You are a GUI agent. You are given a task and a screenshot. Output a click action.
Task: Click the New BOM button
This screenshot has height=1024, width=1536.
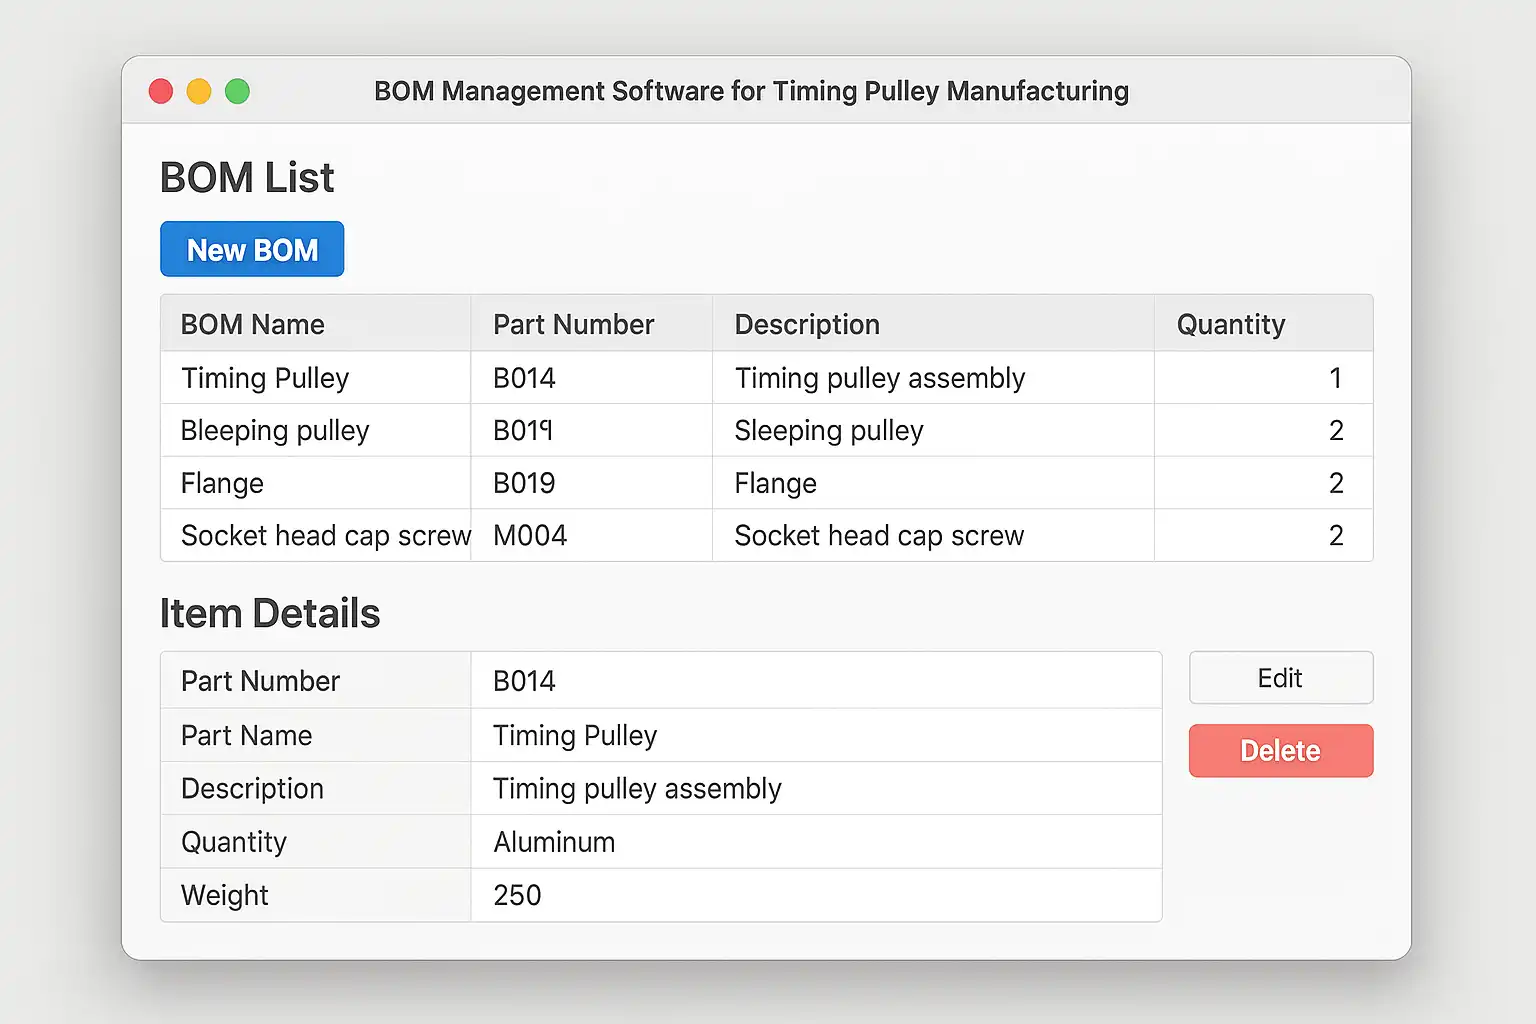pyautogui.click(x=252, y=249)
